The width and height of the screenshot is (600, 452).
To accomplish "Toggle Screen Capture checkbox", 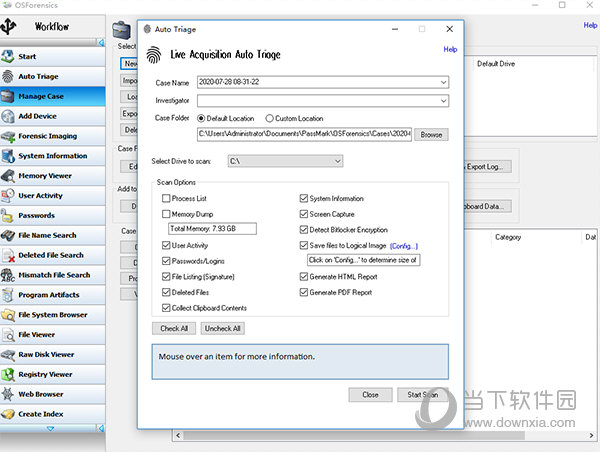I will pos(303,214).
